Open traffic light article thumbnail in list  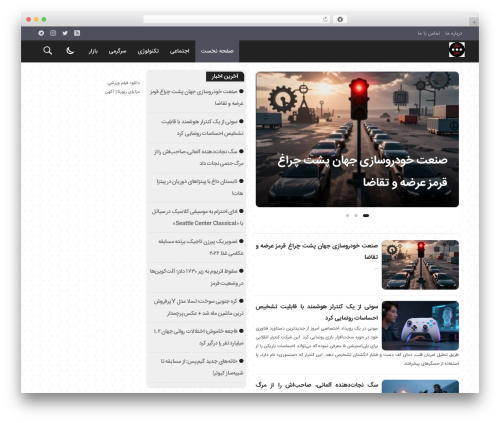coord(420,265)
